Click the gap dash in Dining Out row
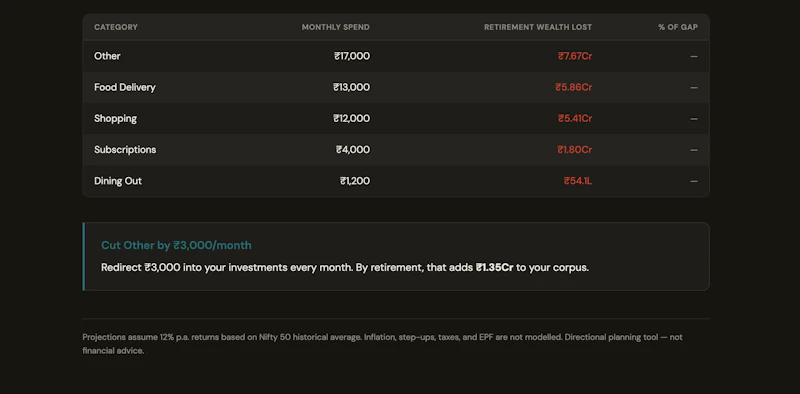 [x=694, y=181]
